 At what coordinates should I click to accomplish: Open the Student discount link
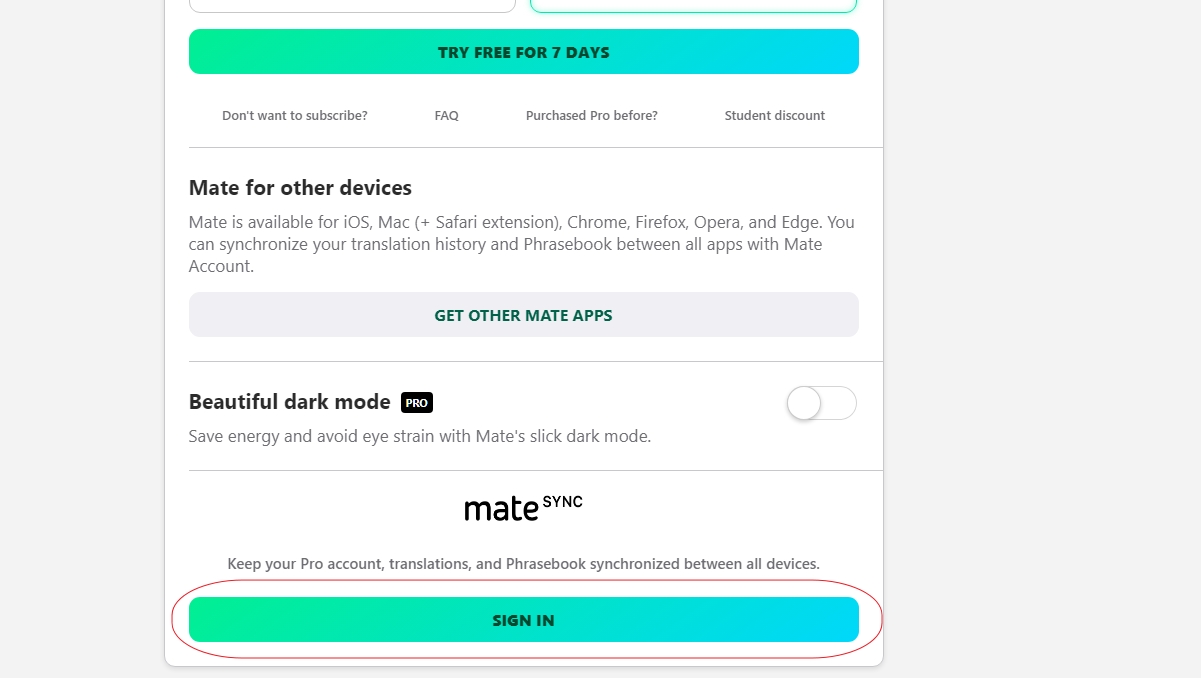click(774, 116)
